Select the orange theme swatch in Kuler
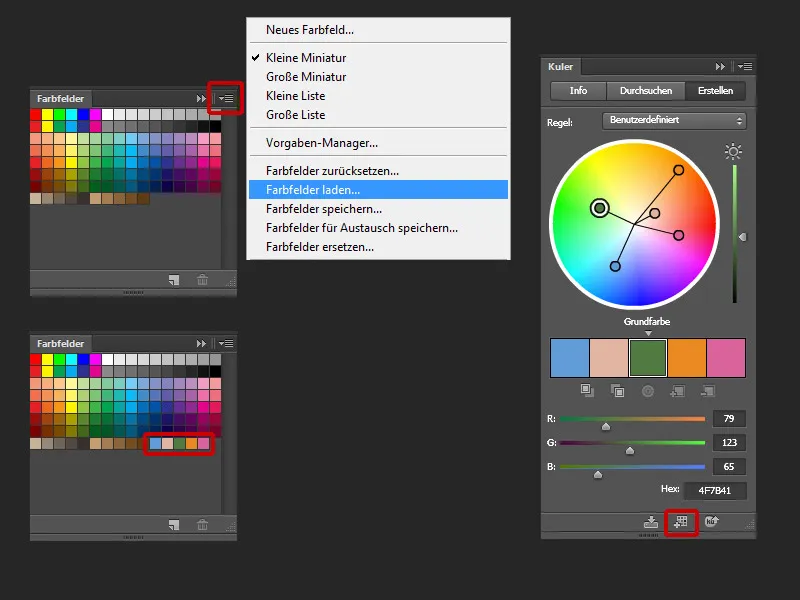The image size is (800, 600). click(687, 358)
